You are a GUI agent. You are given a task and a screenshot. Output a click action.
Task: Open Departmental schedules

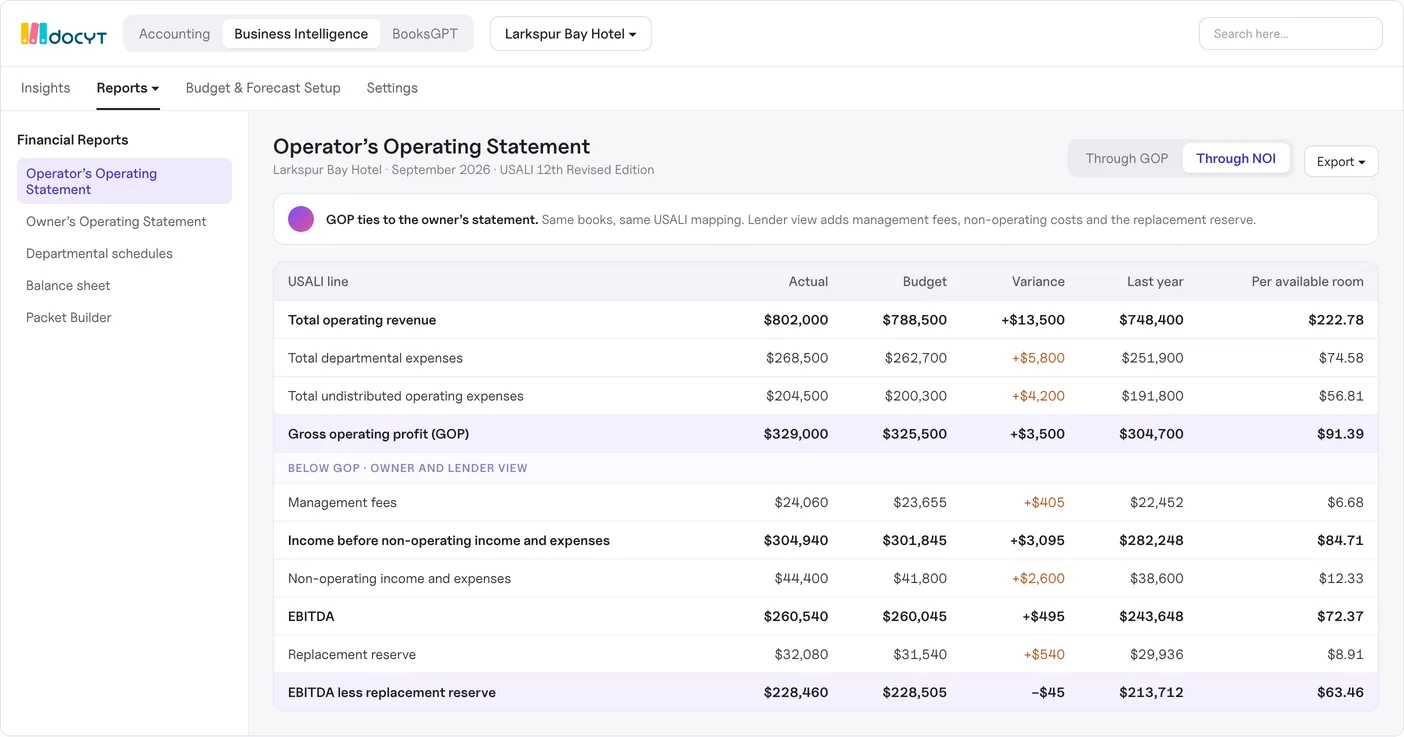coord(99,254)
